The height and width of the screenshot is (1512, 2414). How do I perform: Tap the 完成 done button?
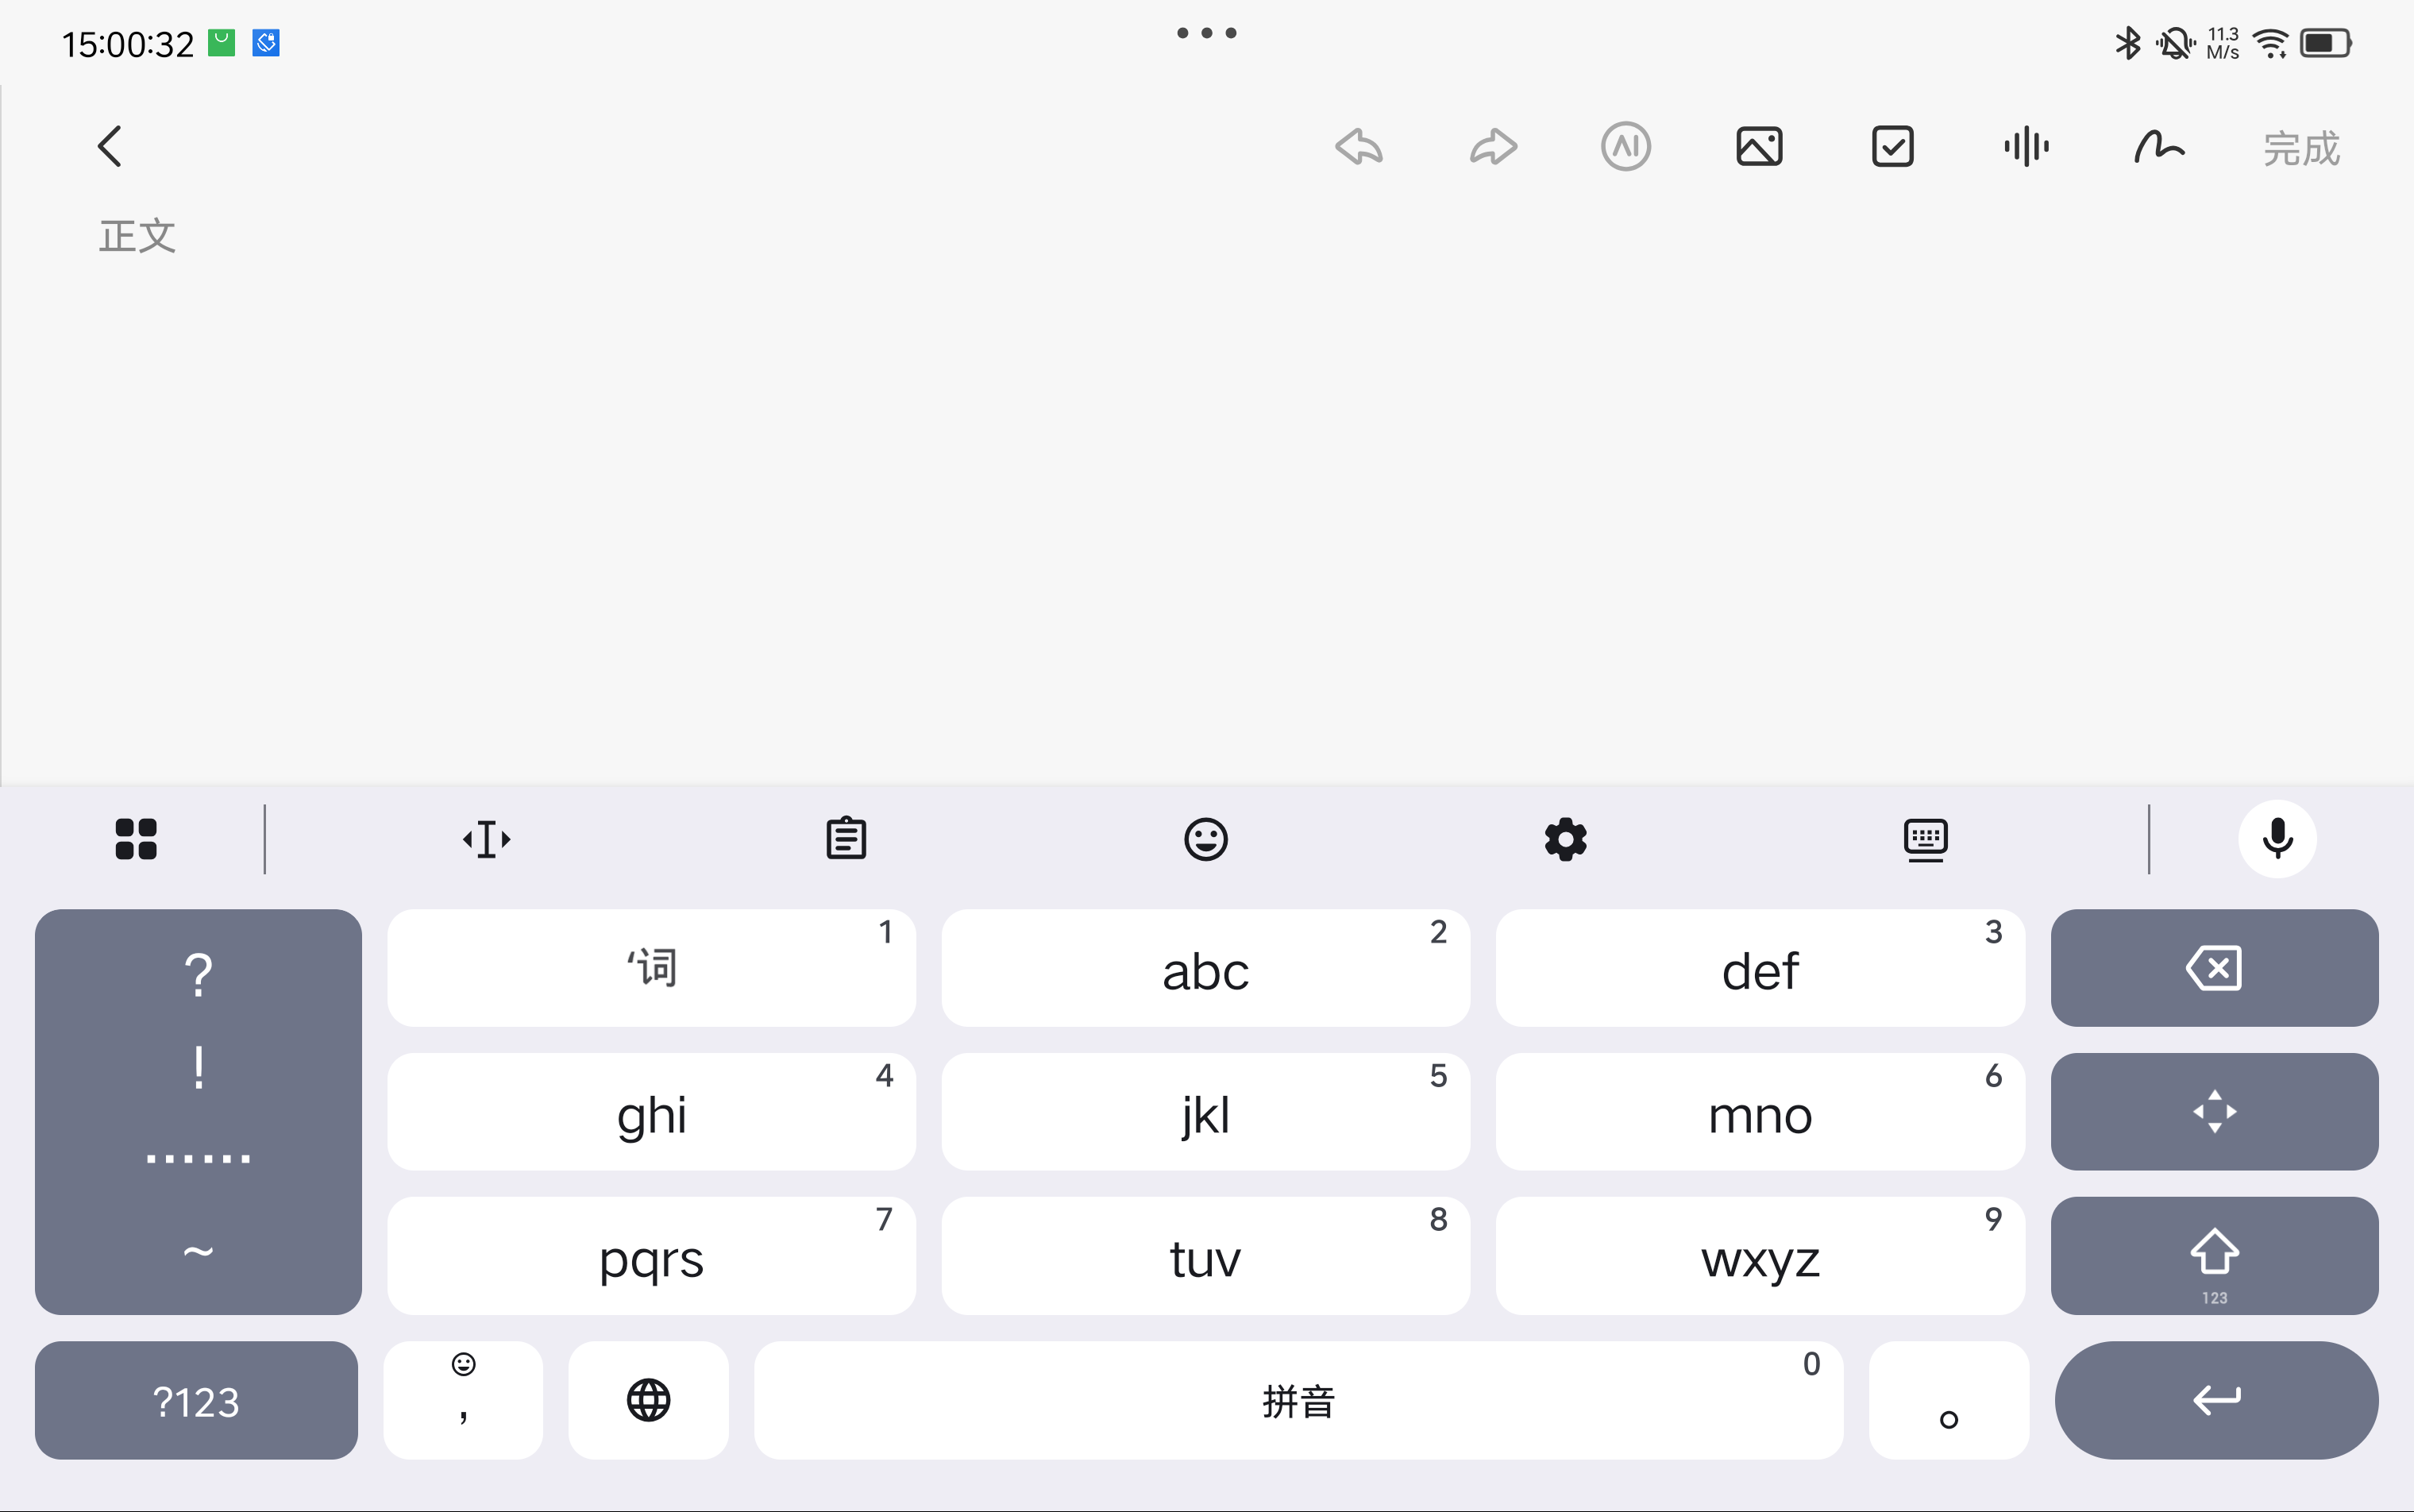2301,149
